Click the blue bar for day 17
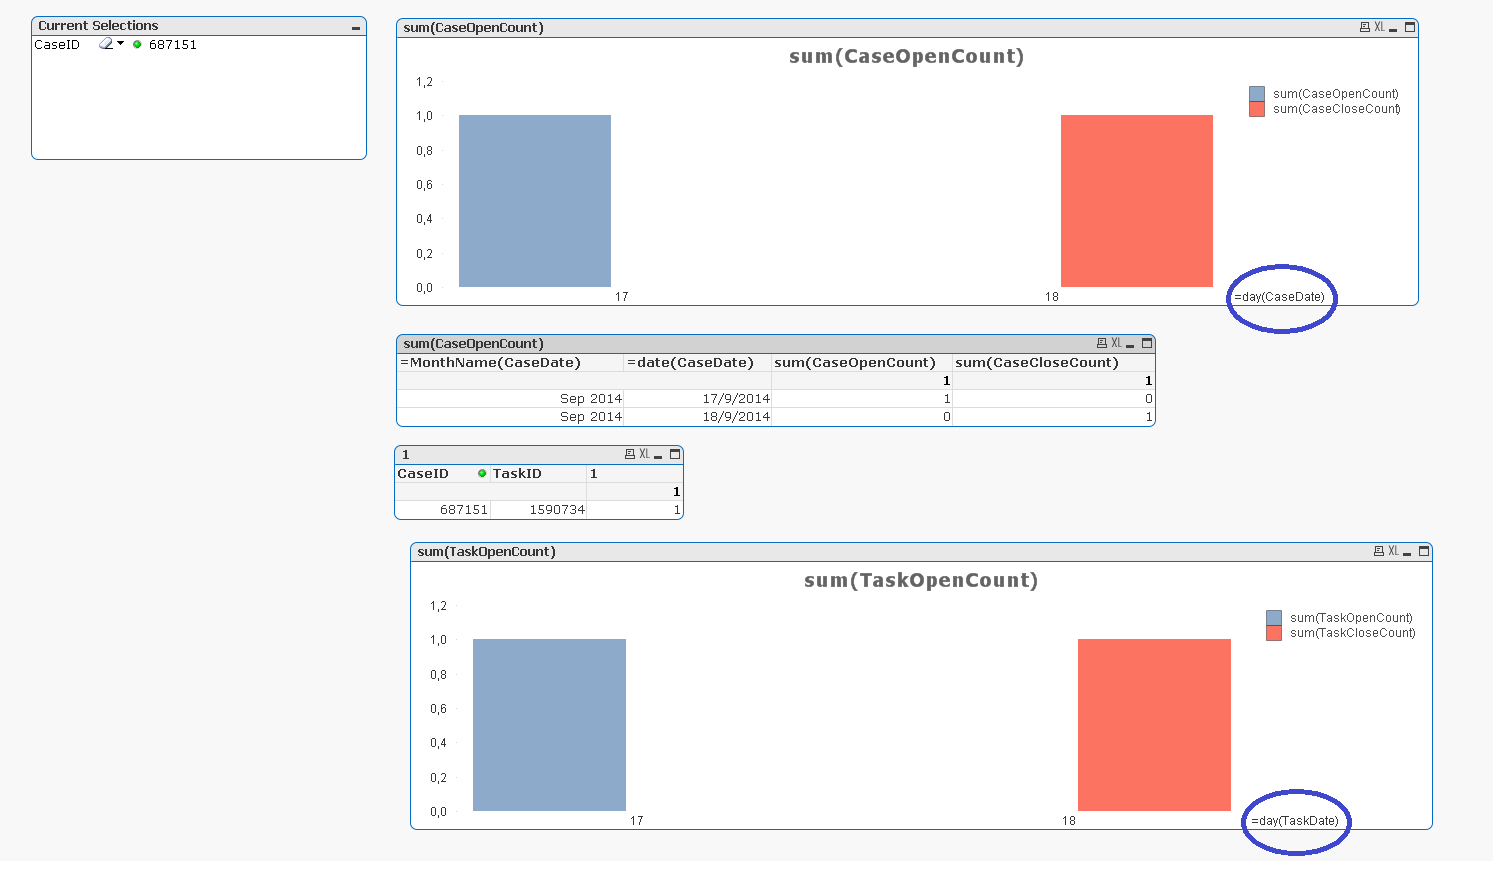This screenshot has height=874, width=1498. point(534,200)
